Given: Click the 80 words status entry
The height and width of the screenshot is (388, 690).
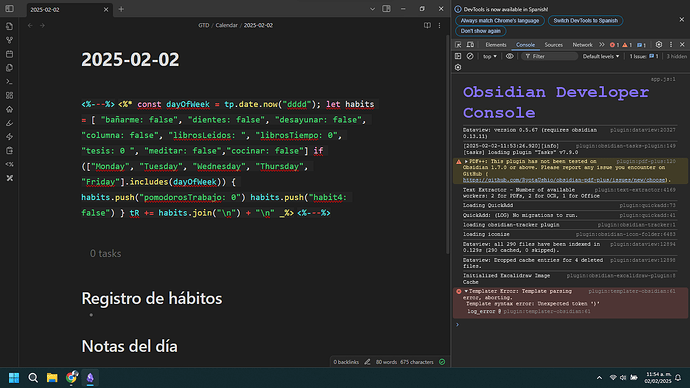Looking at the screenshot, I should click(386, 362).
